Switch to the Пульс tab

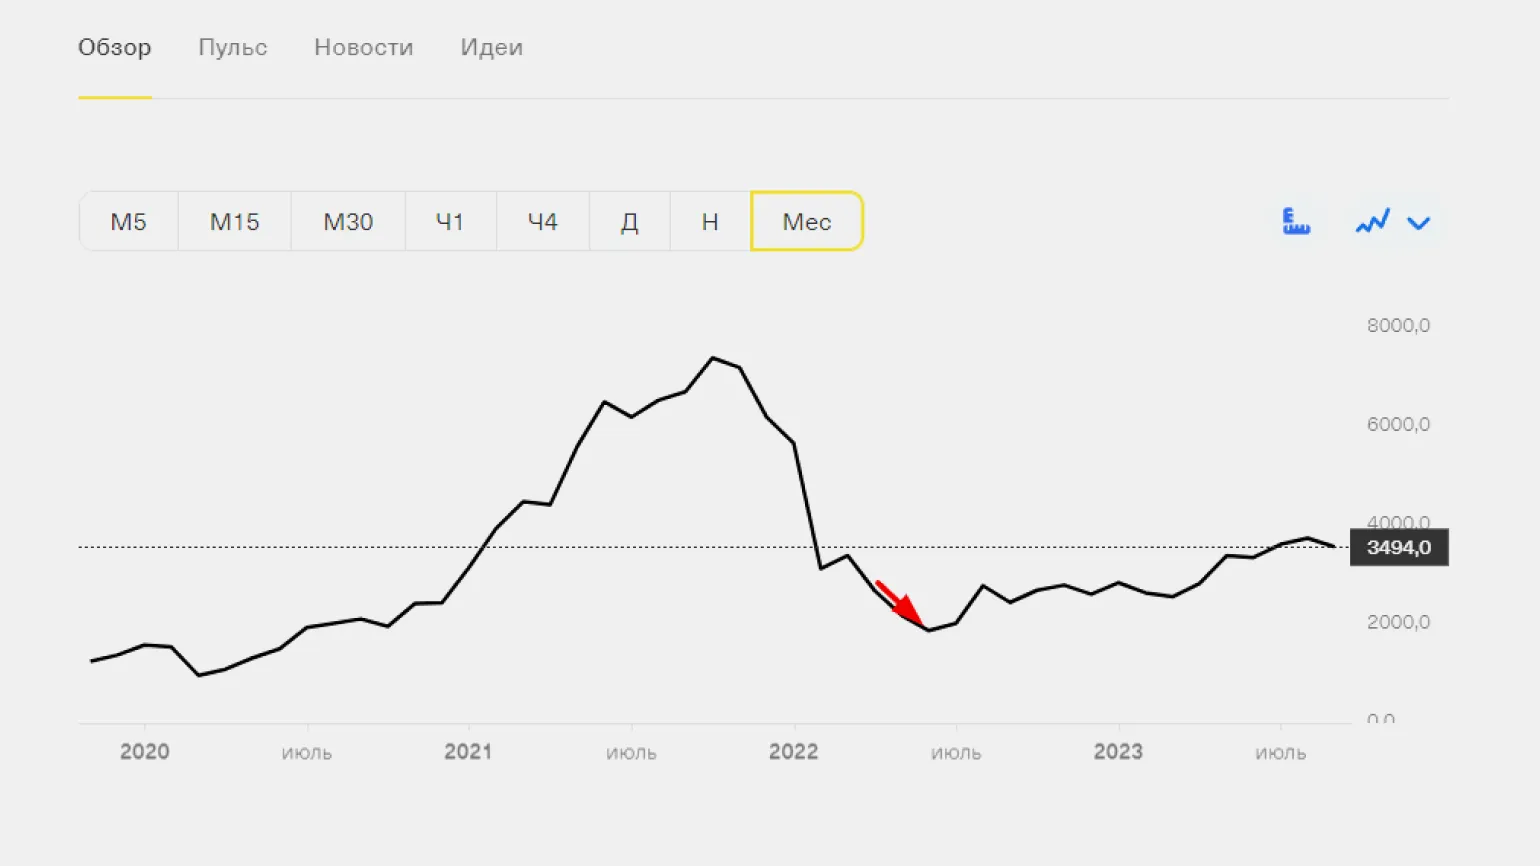[232, 47]
